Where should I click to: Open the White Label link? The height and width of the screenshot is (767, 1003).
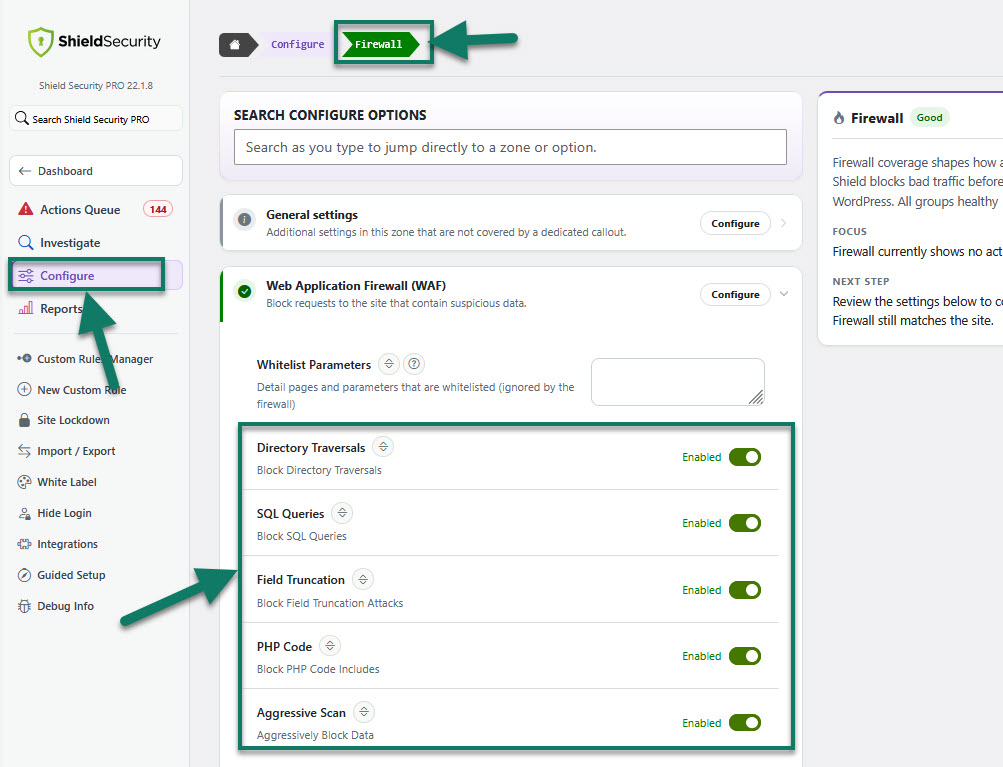[67, 482]
